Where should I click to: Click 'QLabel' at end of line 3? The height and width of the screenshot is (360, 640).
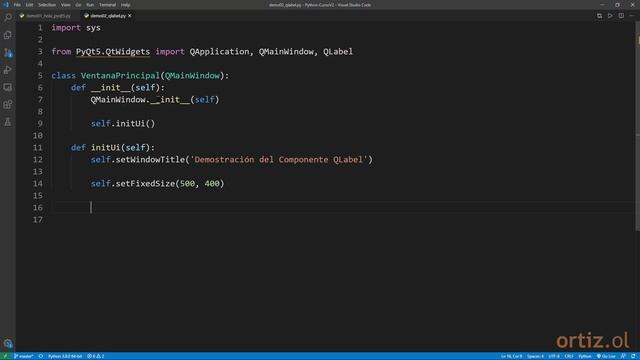[338, 52]
